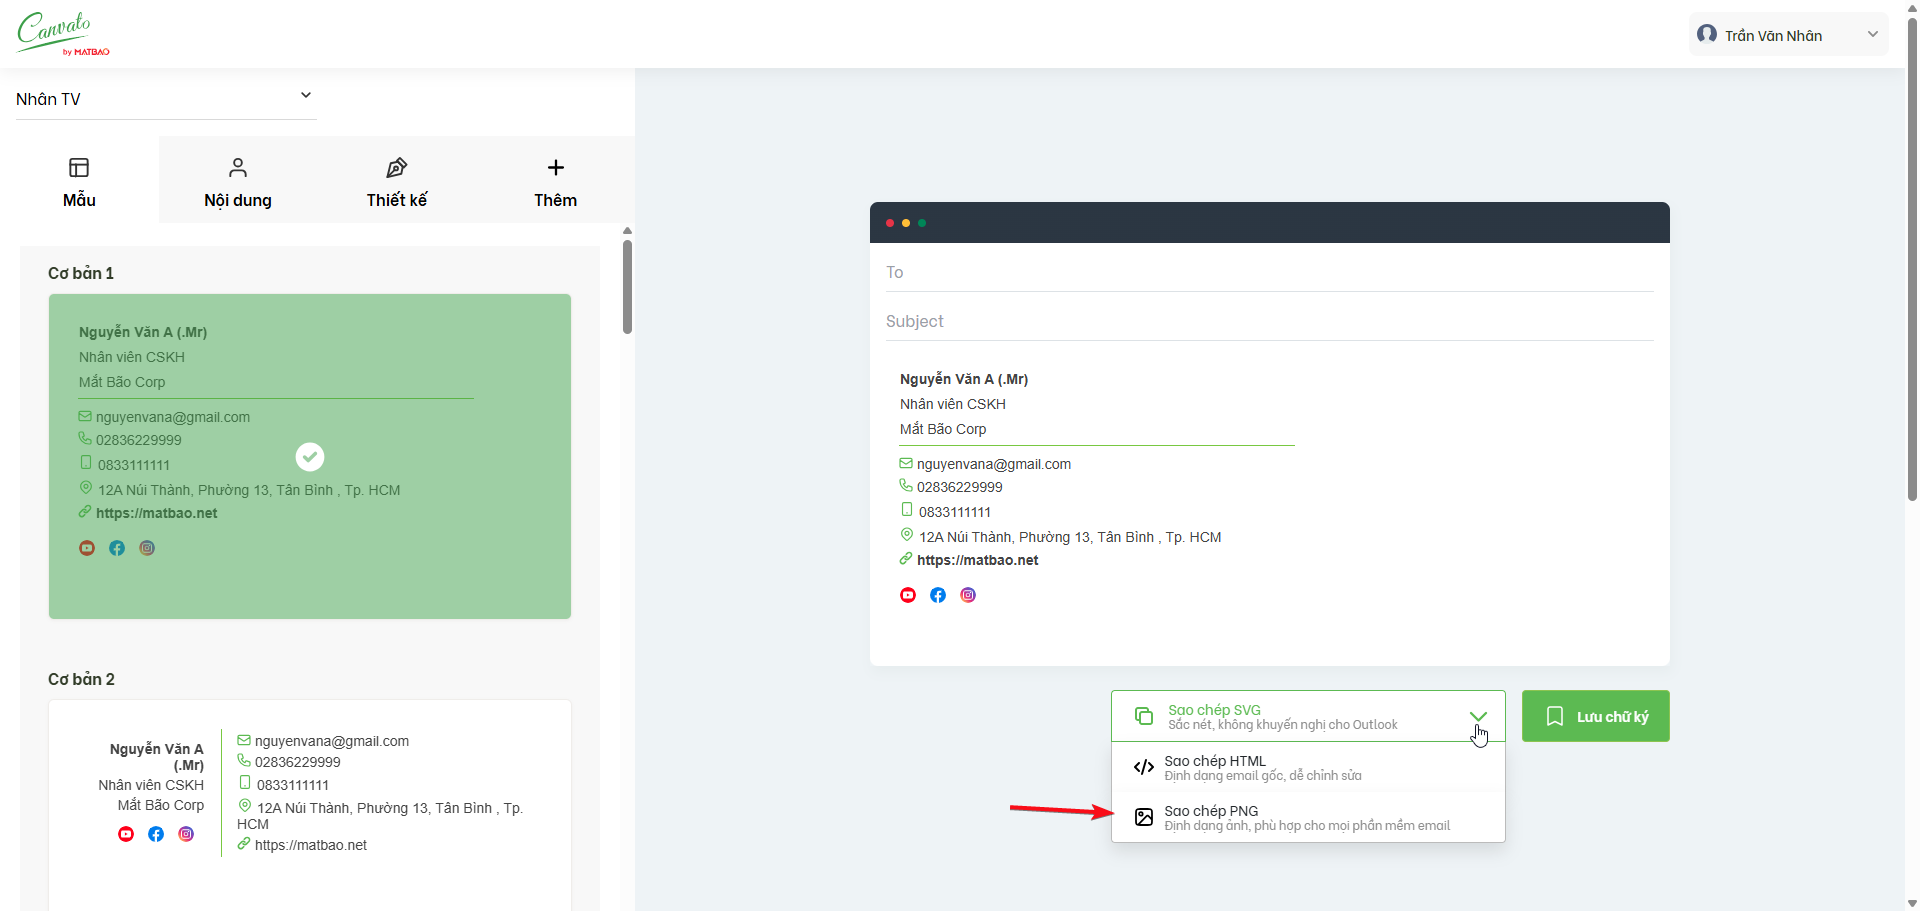Click the YouTube icon in email preview
The image size is (1920, 911).
pyautogui.click(x=908, y=595)
